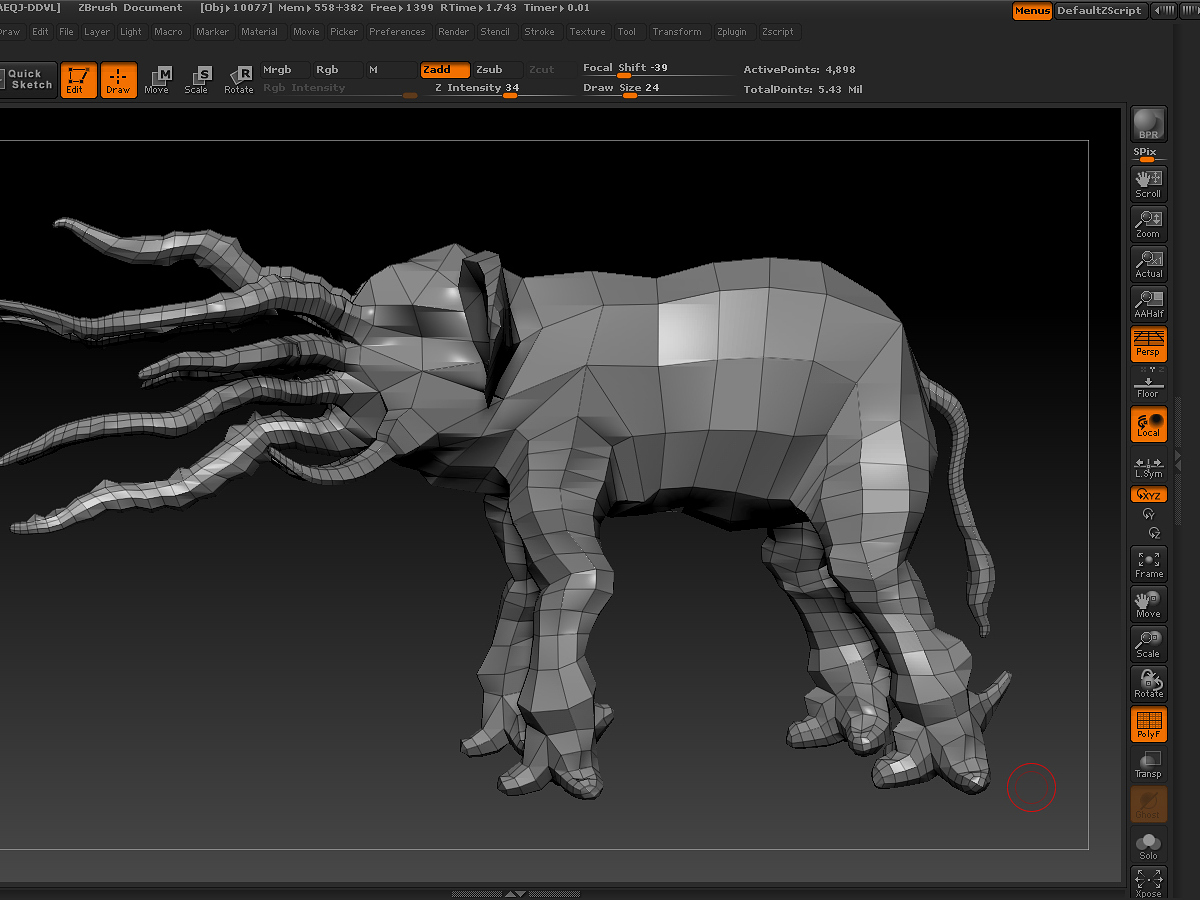Click the Rgb Intensity slider

click(339, 88)
